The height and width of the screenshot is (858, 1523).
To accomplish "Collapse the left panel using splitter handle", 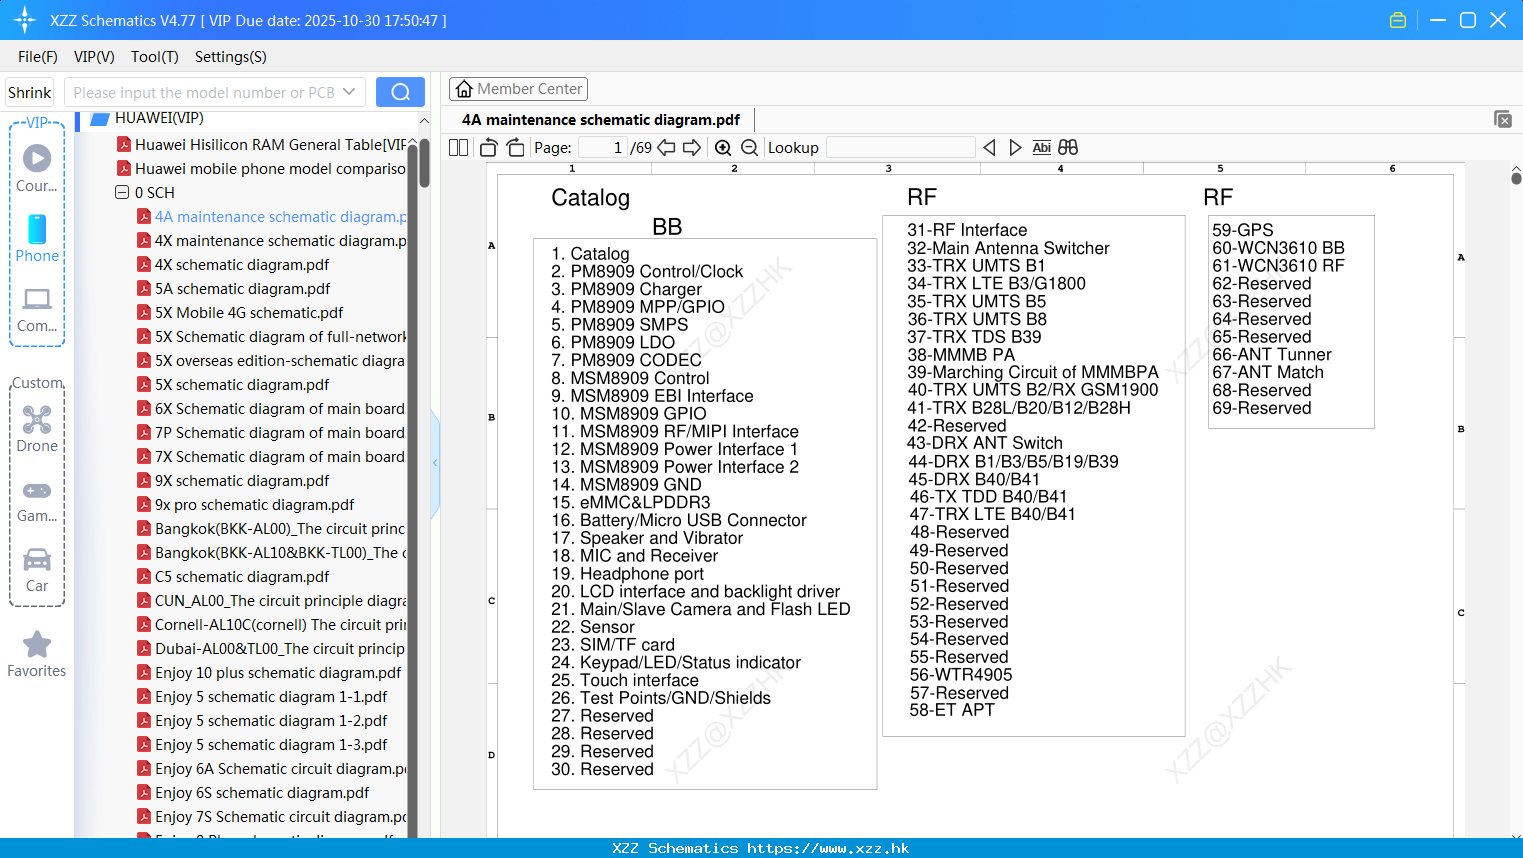I will point(435,463).
